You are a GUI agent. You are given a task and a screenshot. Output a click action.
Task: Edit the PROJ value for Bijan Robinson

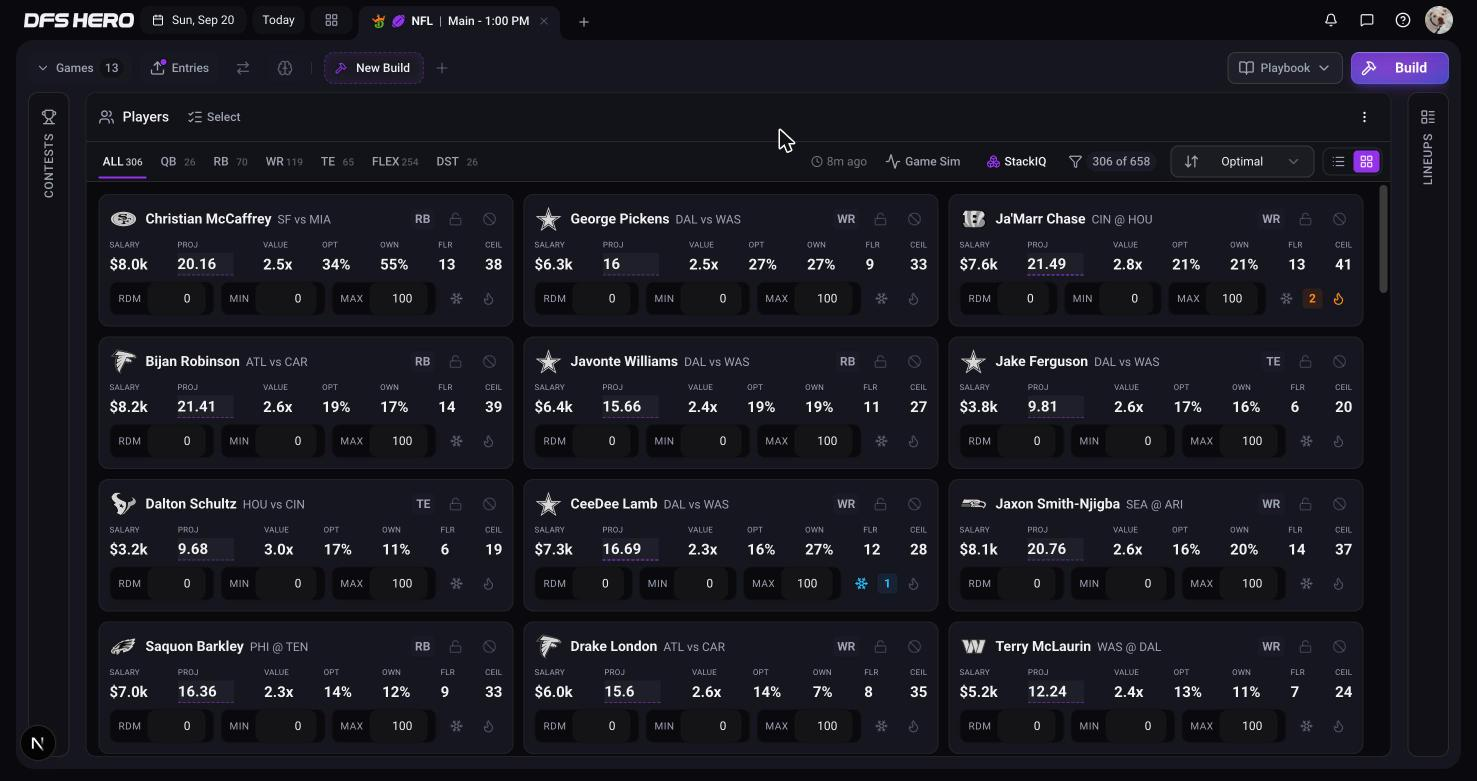pos(203,407)
